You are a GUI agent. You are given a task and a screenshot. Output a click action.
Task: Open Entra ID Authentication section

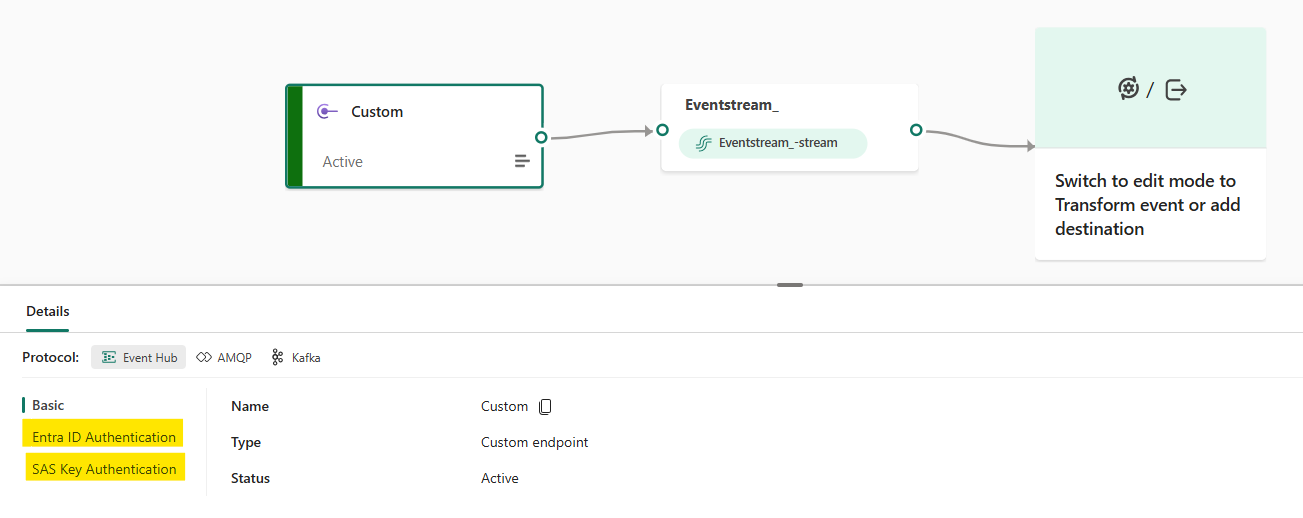click(x=104, y=437)
